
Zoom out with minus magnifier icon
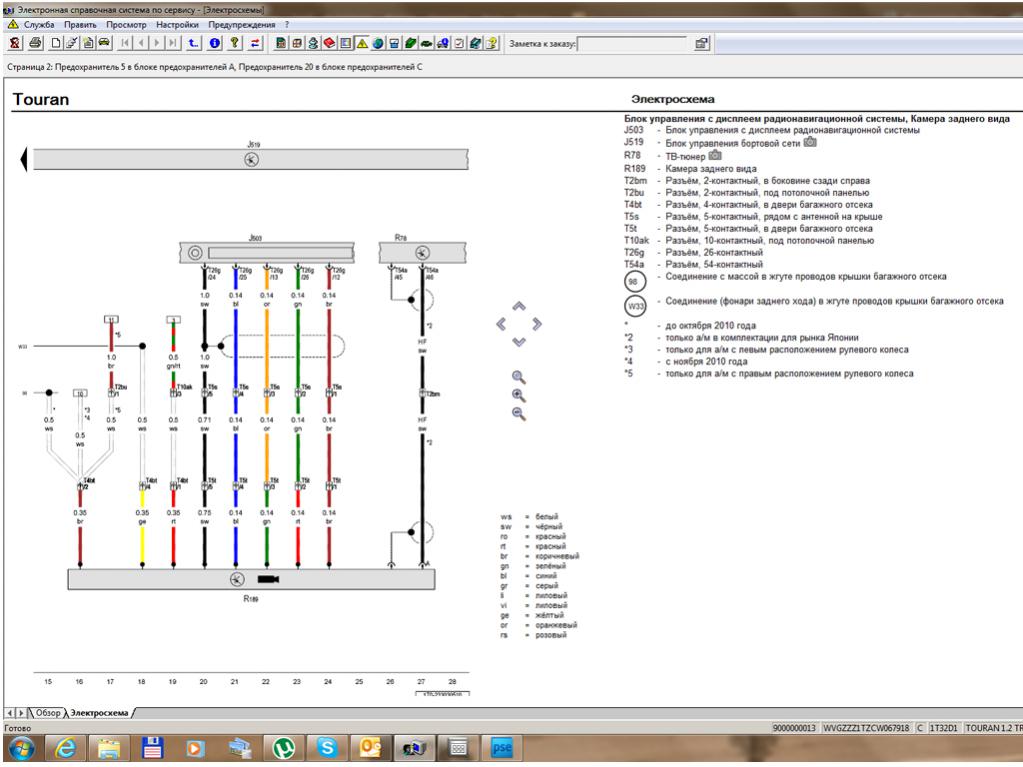click(519, 414)
